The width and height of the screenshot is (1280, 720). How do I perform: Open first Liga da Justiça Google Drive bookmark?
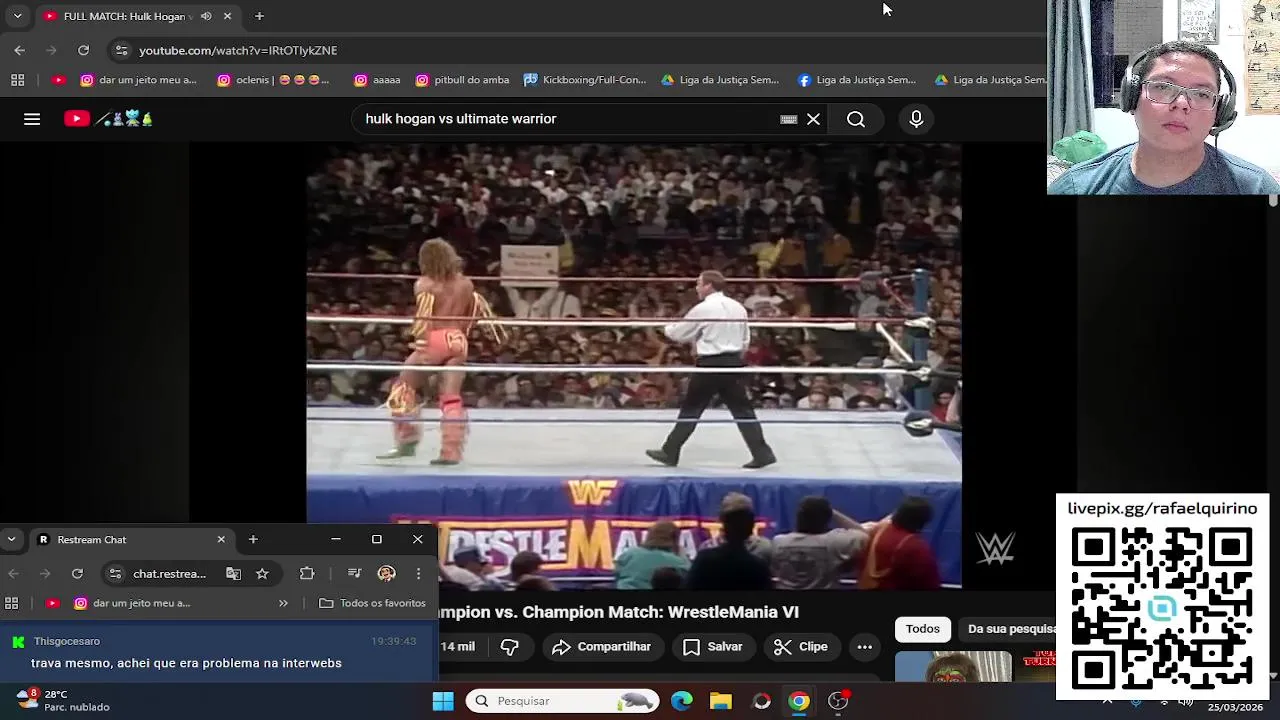720,80
